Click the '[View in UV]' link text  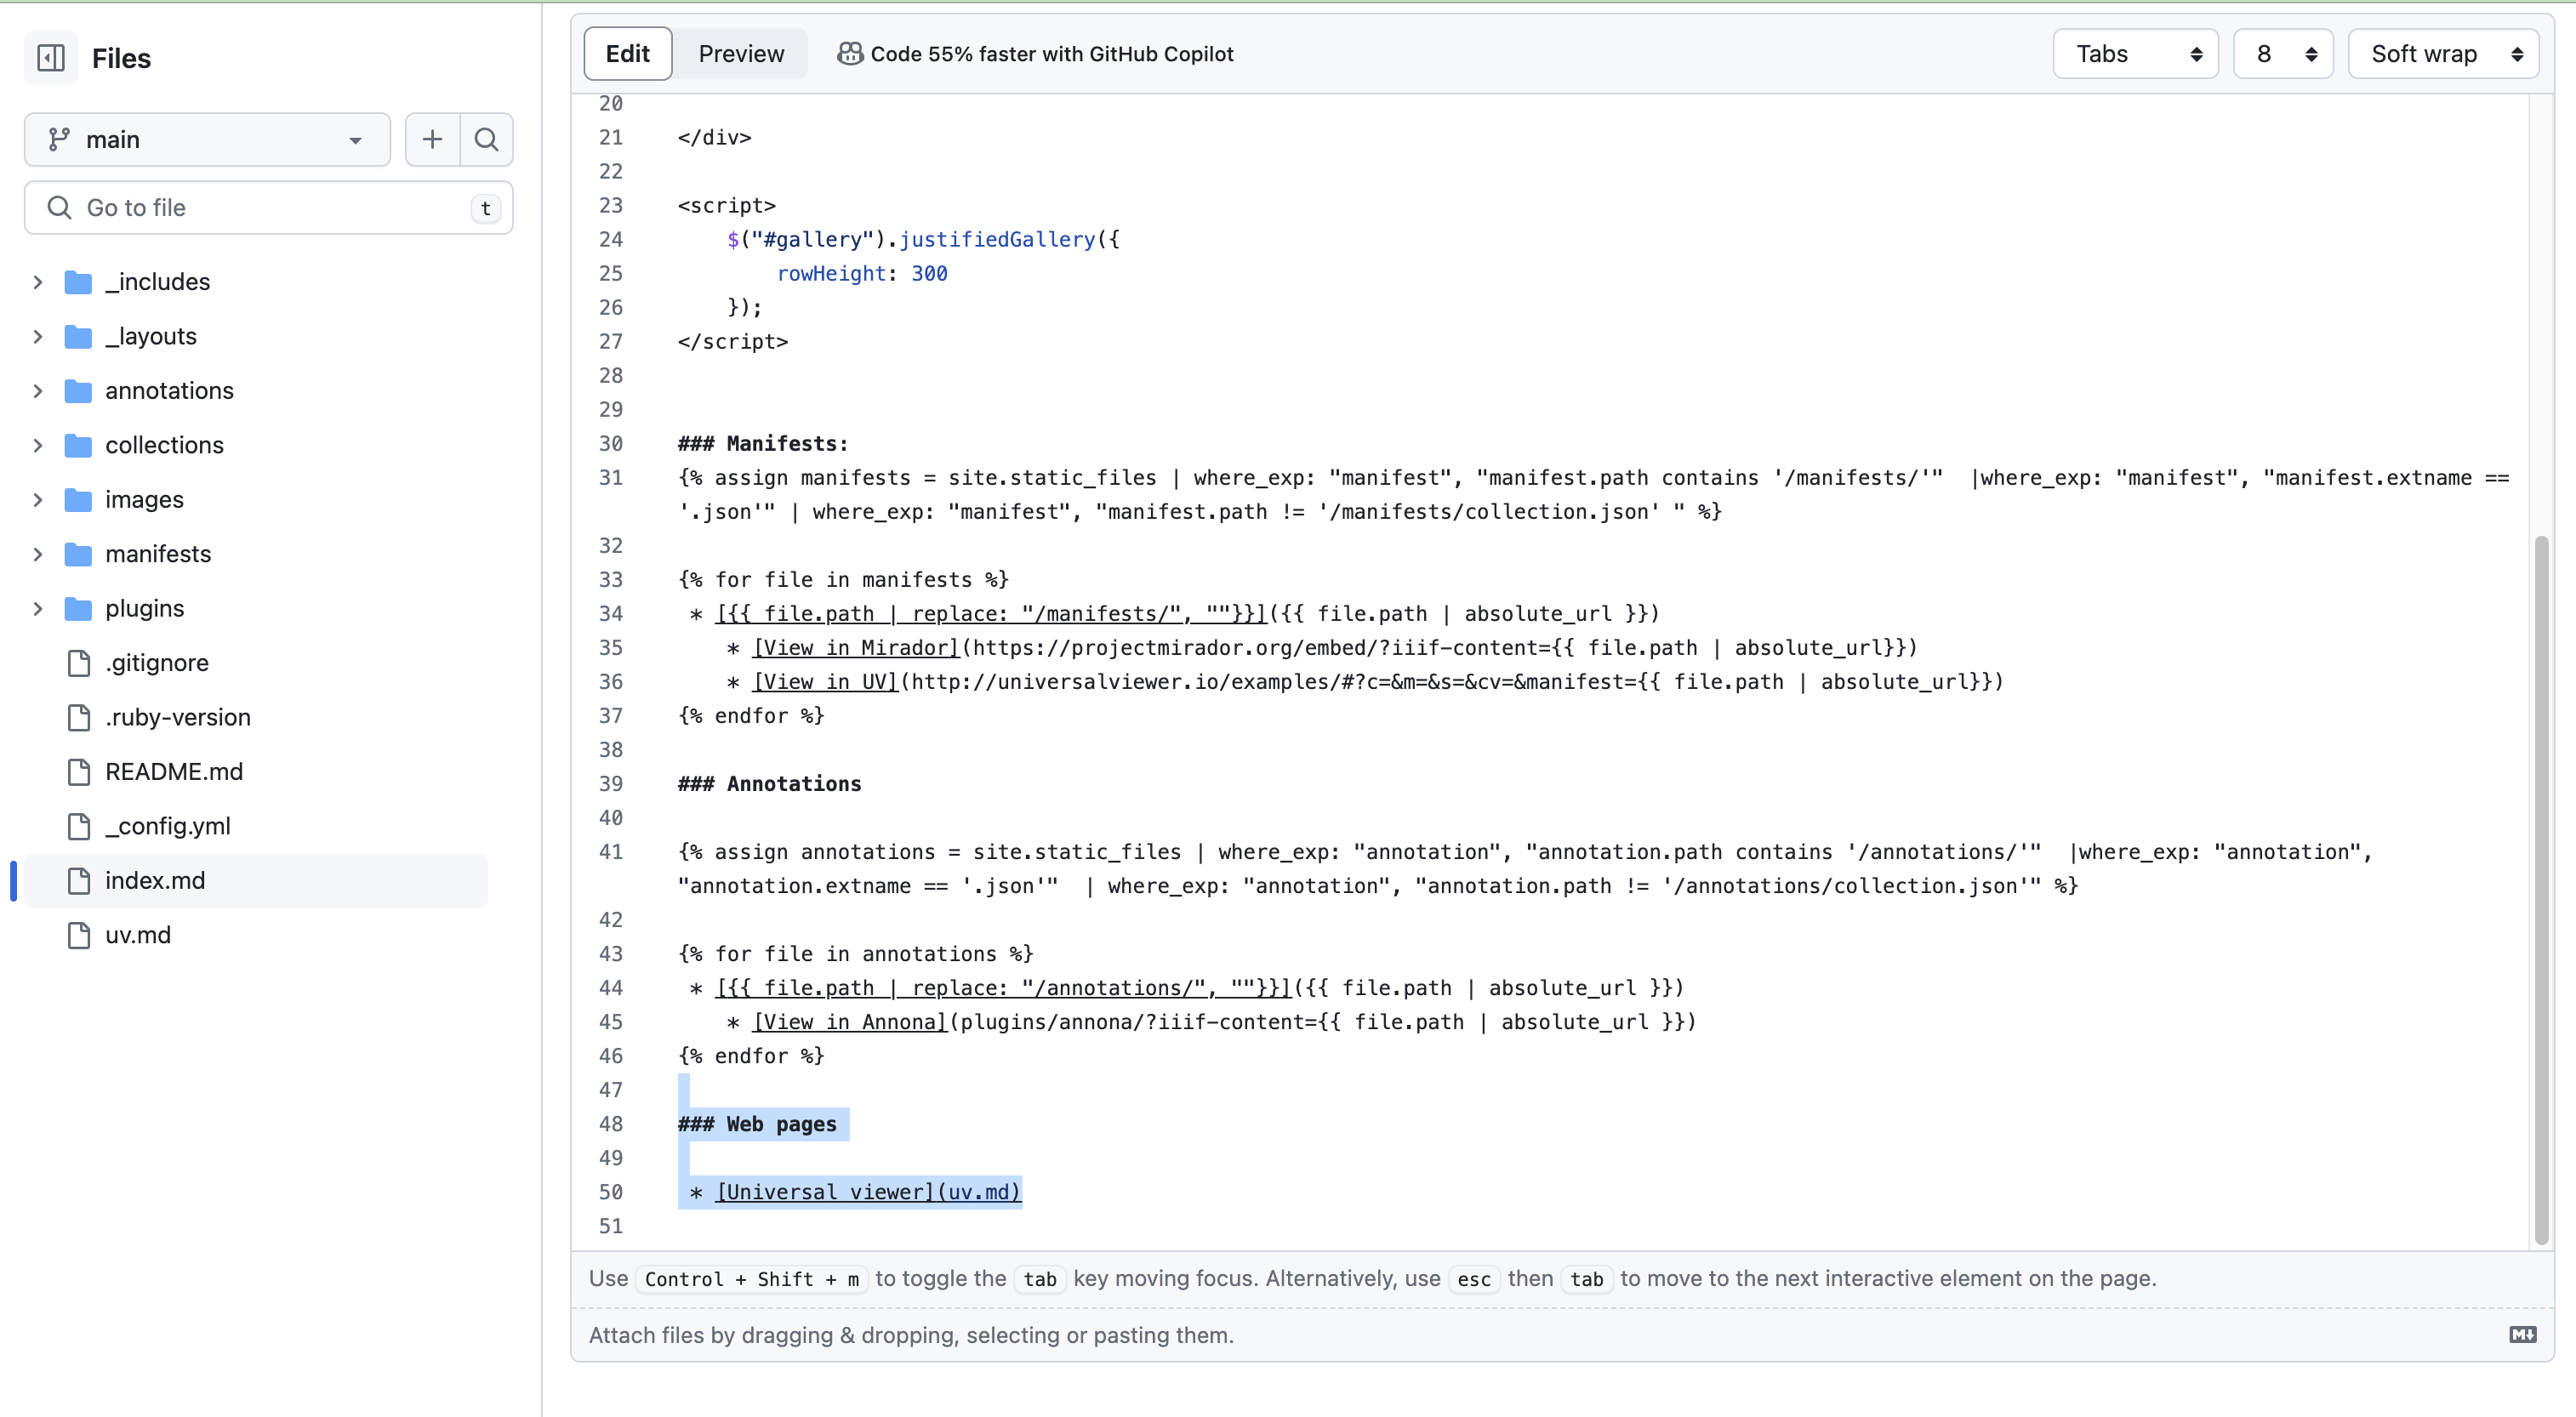pos(826,682)
